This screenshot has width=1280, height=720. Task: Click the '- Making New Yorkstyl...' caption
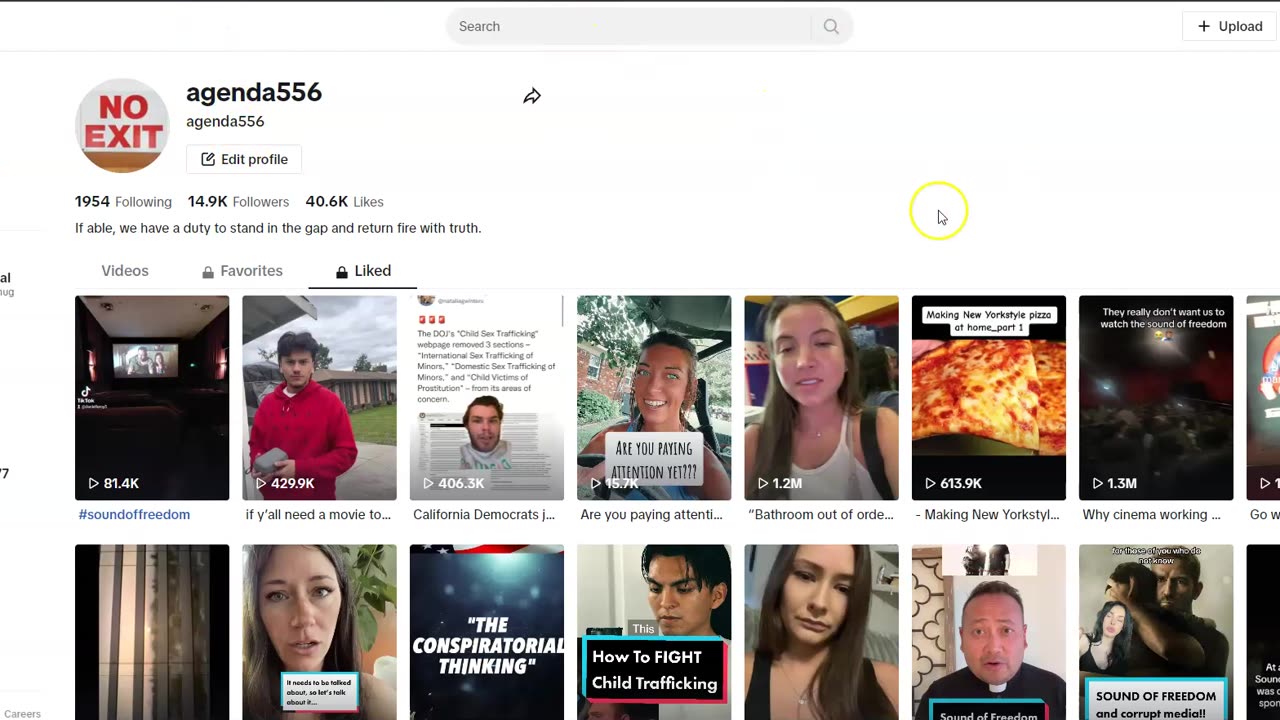coord(987,515)
